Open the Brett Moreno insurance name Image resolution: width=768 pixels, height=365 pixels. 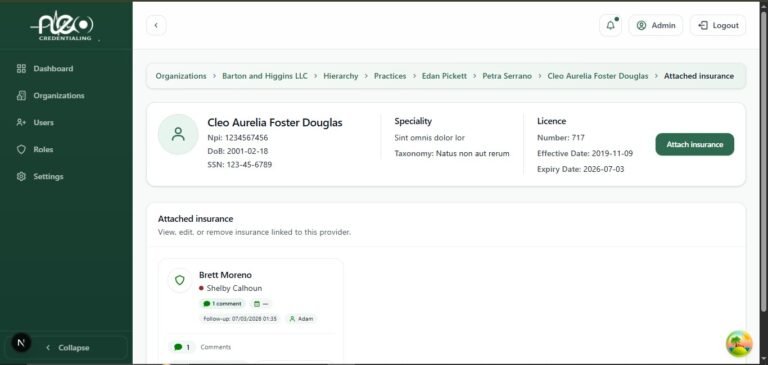tap(225, 275)
